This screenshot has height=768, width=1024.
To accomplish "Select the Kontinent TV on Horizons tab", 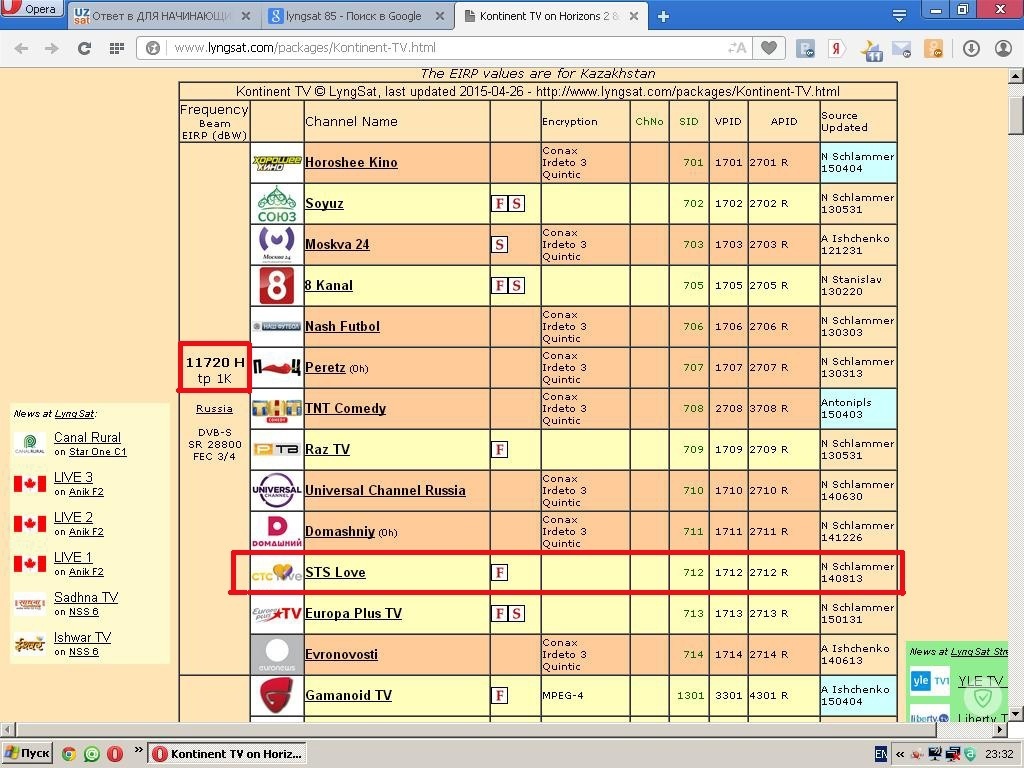I will [x=549, y=16].
